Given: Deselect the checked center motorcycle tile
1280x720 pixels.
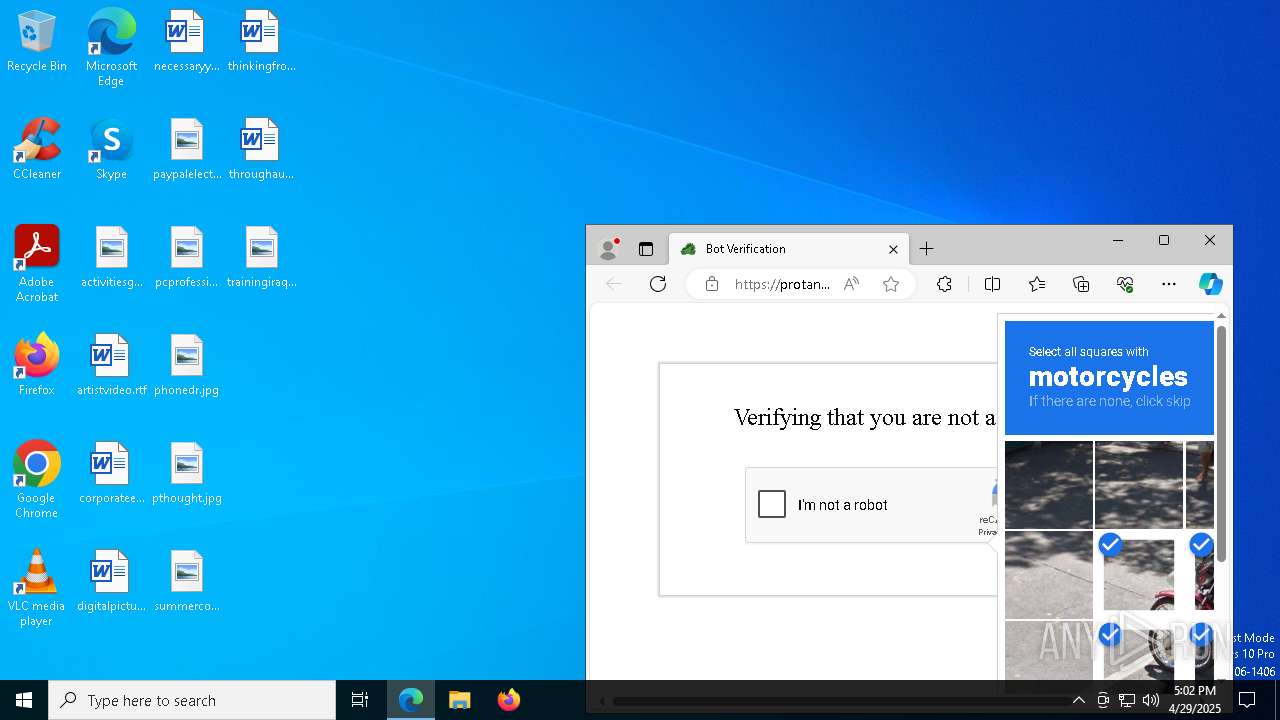Looking at the screenshot, I should pyautogui.click(x=1139, y=574).
